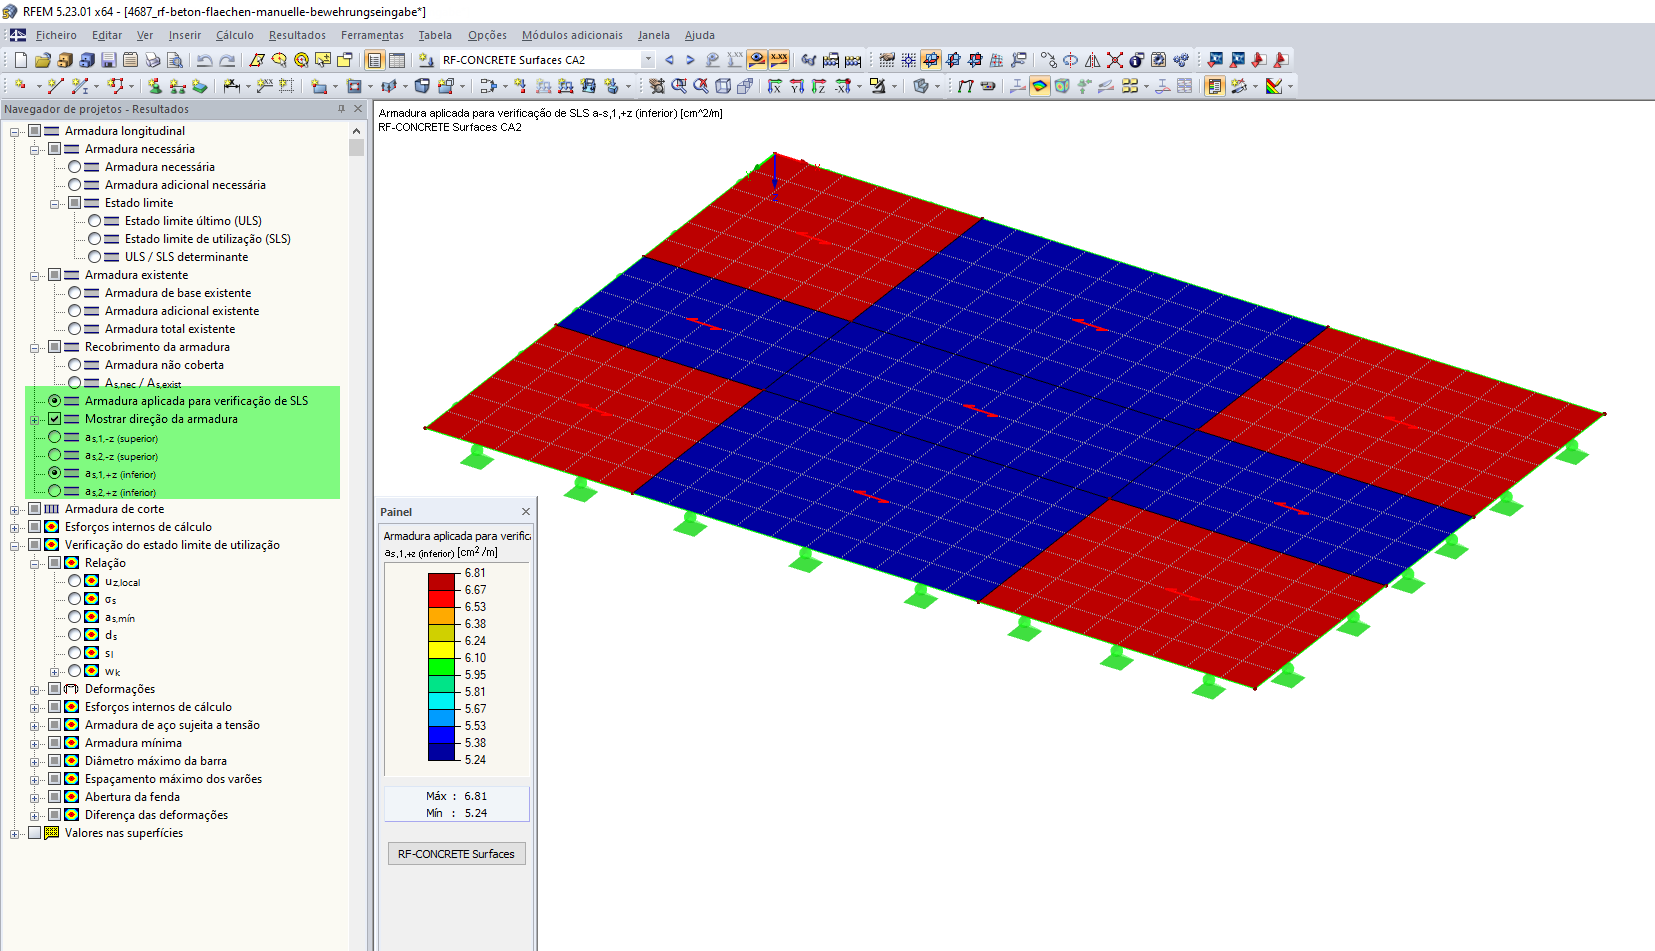Click the info about object icon
1655x951 pixels.
click(x=1137, y=60)
